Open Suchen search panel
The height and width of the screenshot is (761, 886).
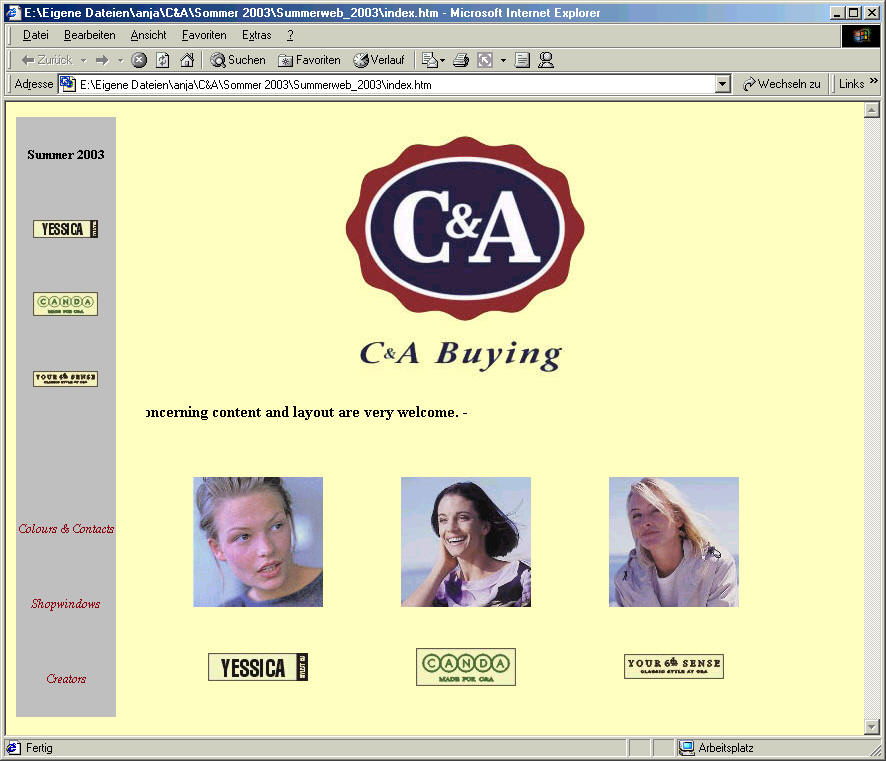238,60
